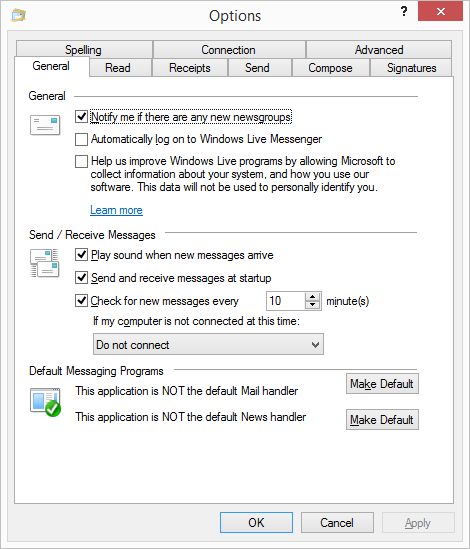Disable Play sound when new messages arrive
Image resolution: width=470 pixels, height=549 pixels.
pyautogui.click(x=81, y=255)
